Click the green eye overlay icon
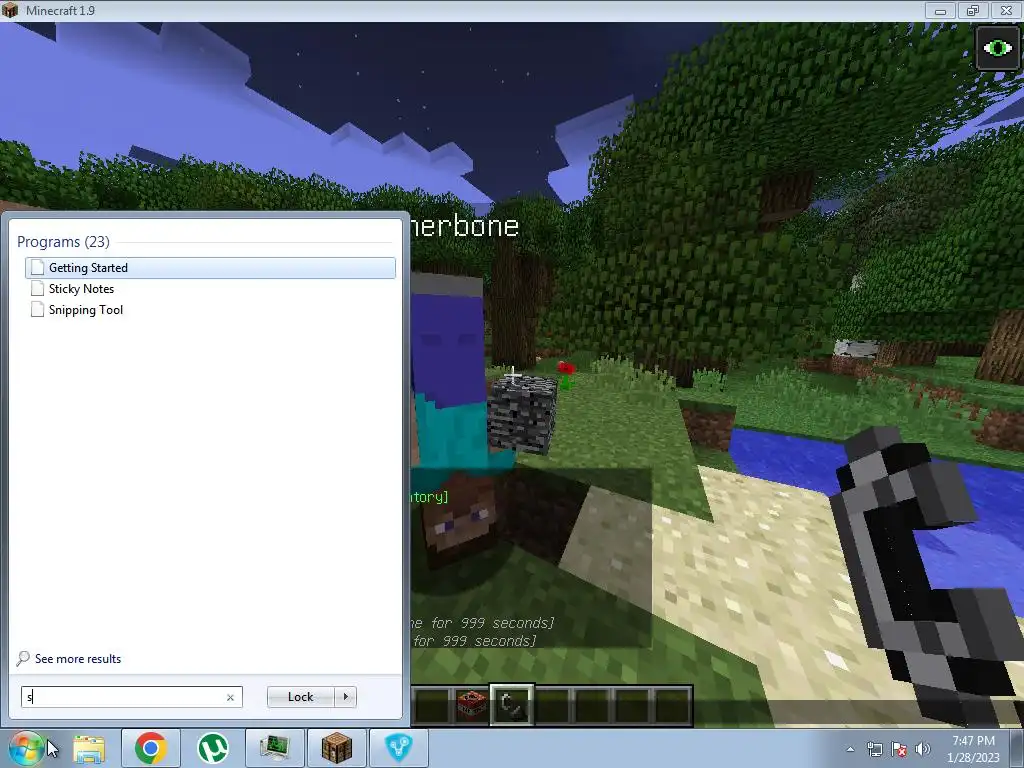Viewport: 1024px width, 768px height. click(997, 48)
